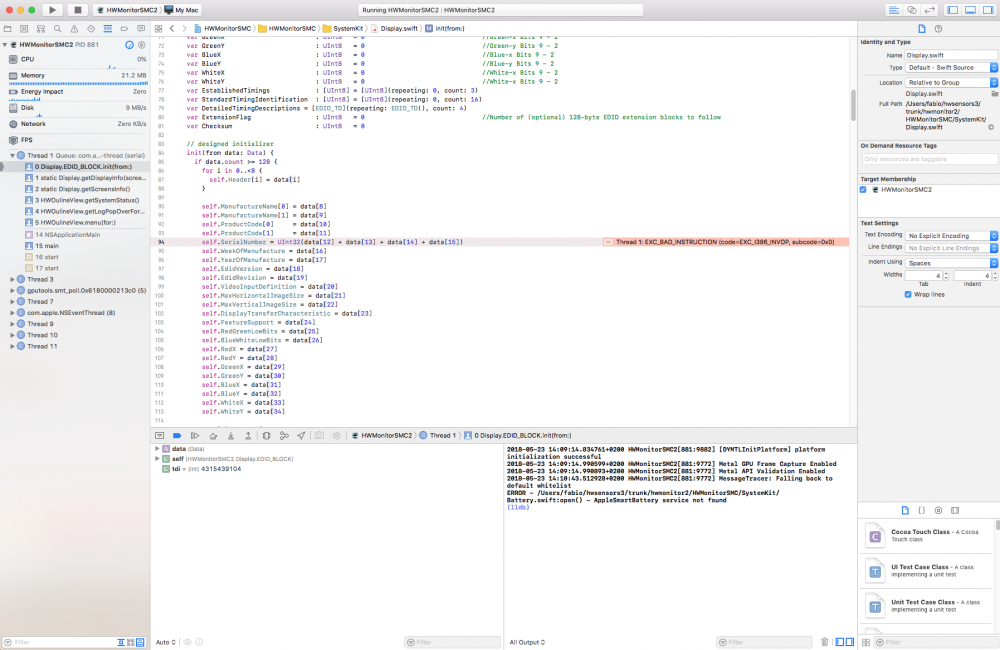Click the related items grid icon

point(158,29)
